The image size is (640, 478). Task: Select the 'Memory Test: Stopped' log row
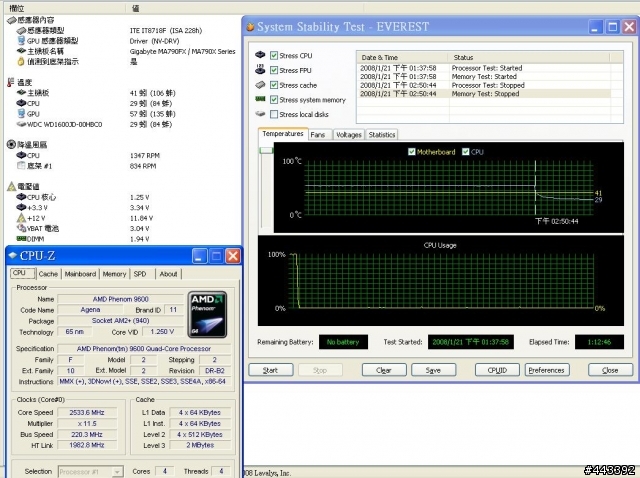(x=484, y=94)
